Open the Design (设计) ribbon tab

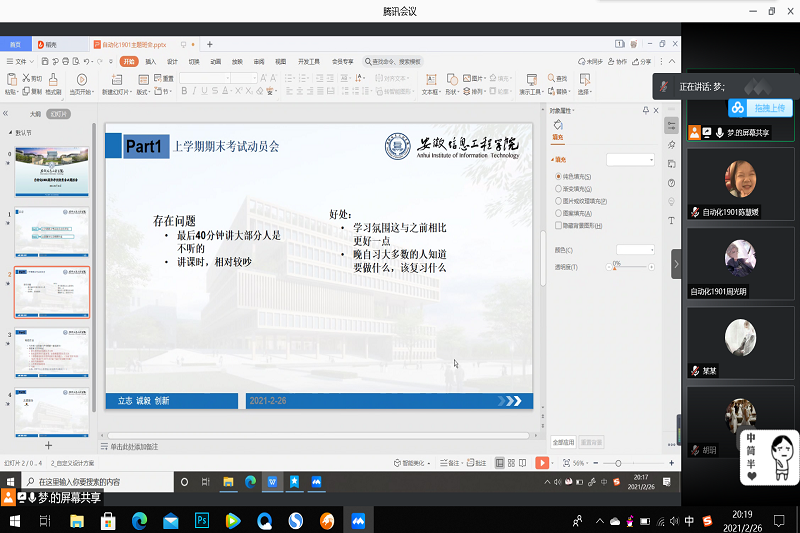tap(172, 62)
